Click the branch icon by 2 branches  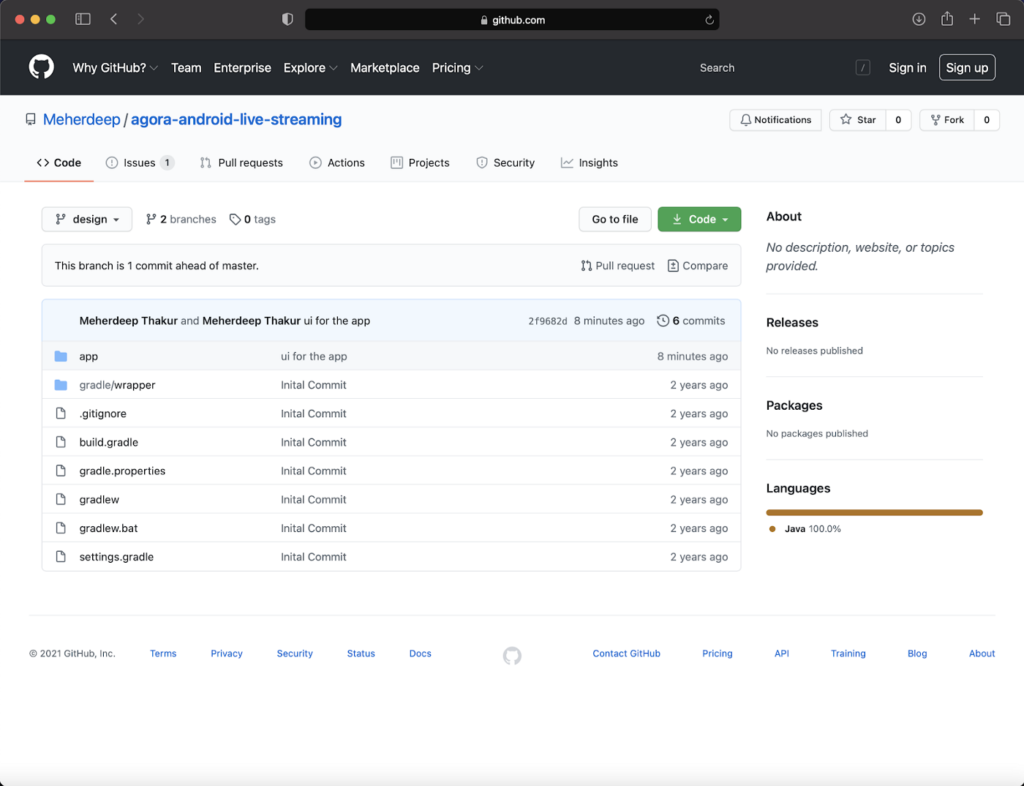coord(151,219)
